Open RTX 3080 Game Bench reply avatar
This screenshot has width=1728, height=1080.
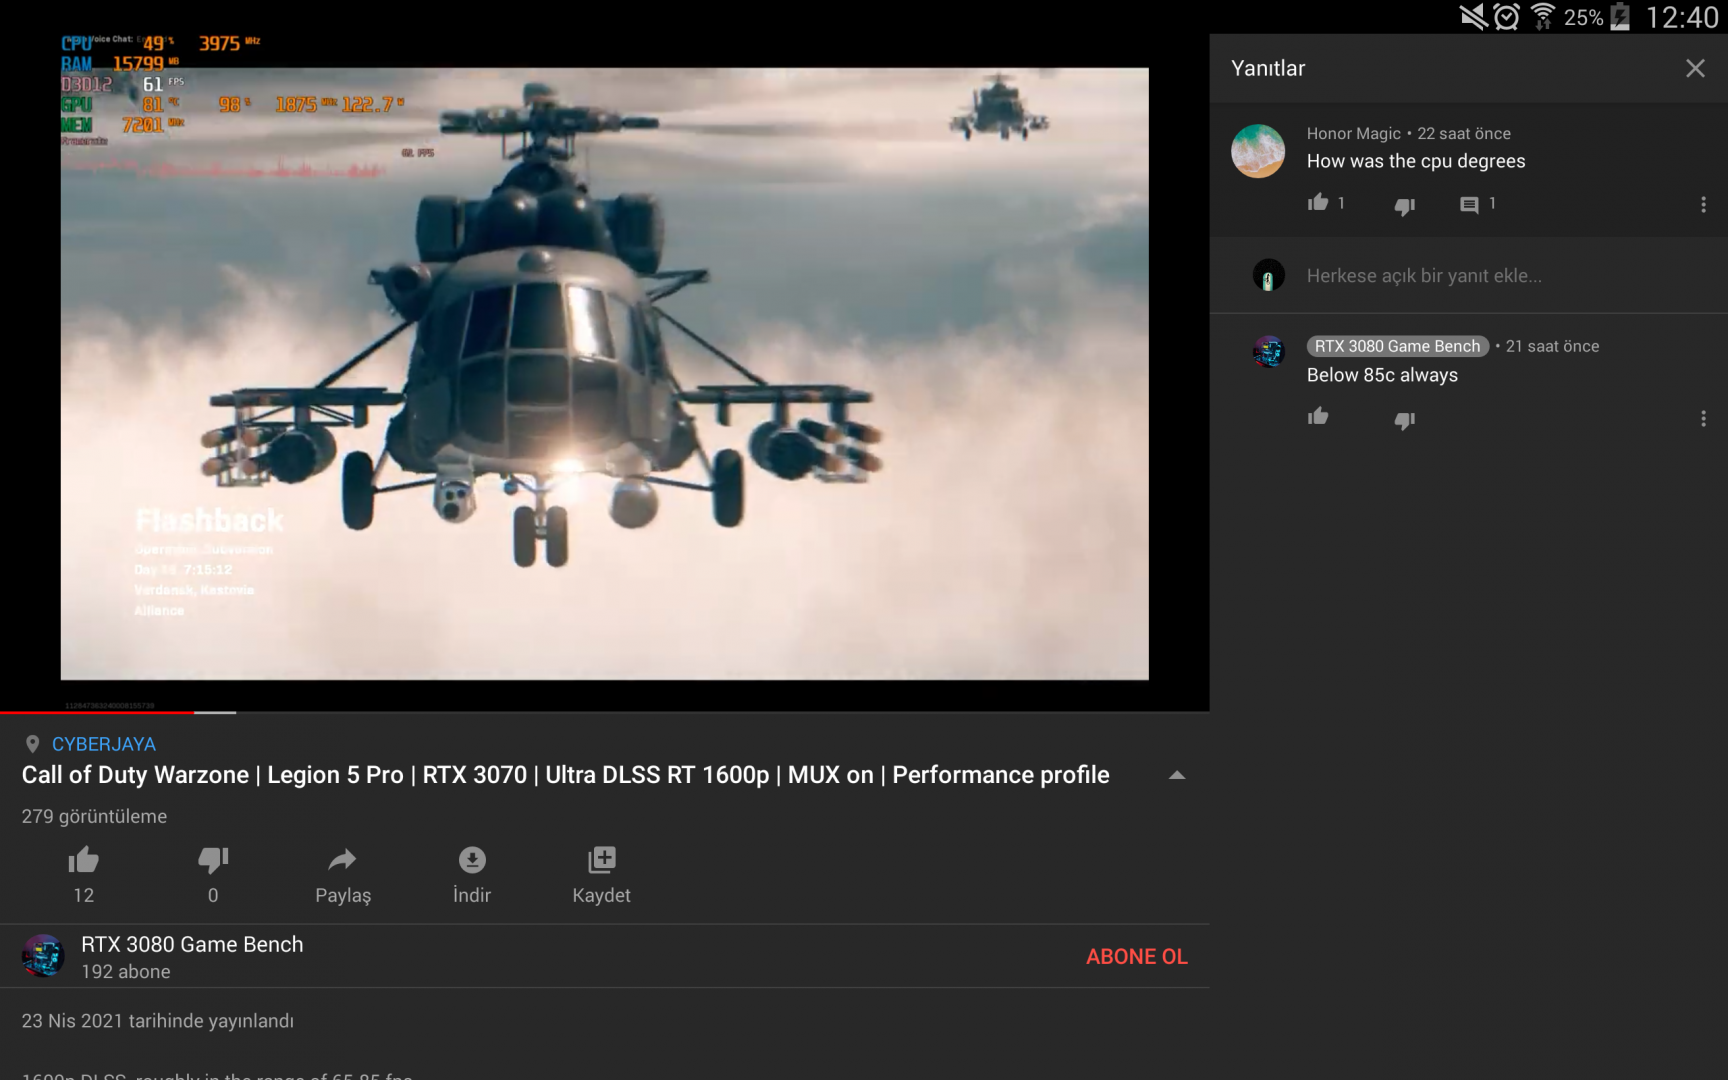1269,351
